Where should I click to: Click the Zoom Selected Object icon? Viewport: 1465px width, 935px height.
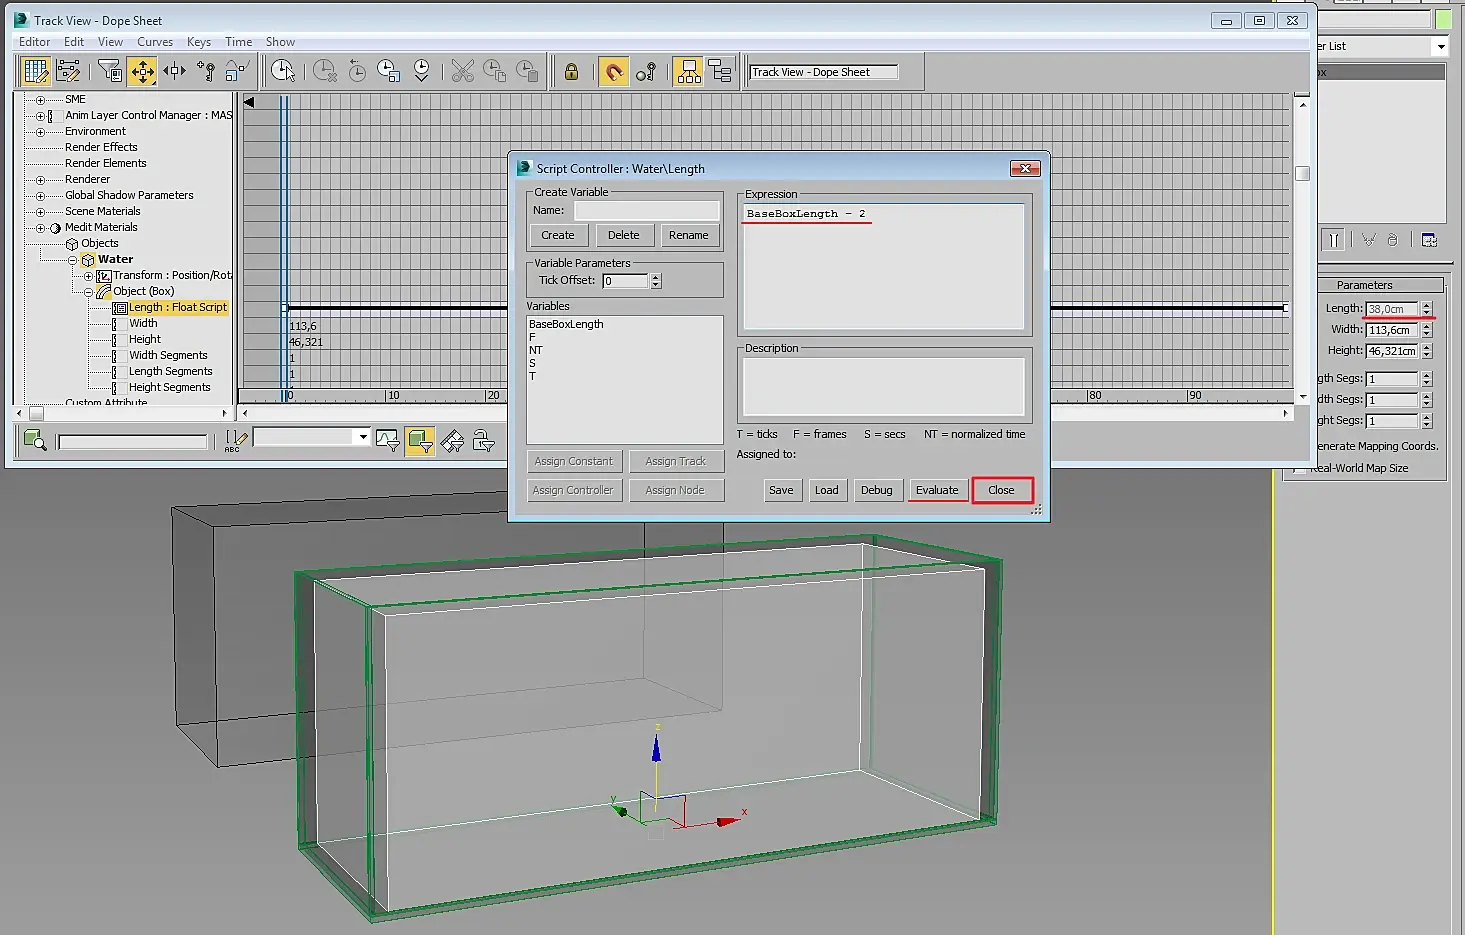(34, 440)
